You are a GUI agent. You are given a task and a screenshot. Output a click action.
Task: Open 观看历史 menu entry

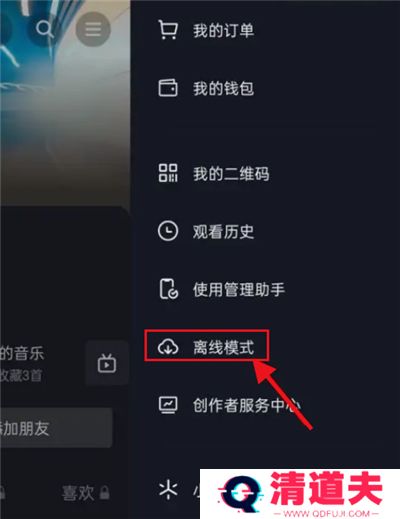tap(223, 231)
